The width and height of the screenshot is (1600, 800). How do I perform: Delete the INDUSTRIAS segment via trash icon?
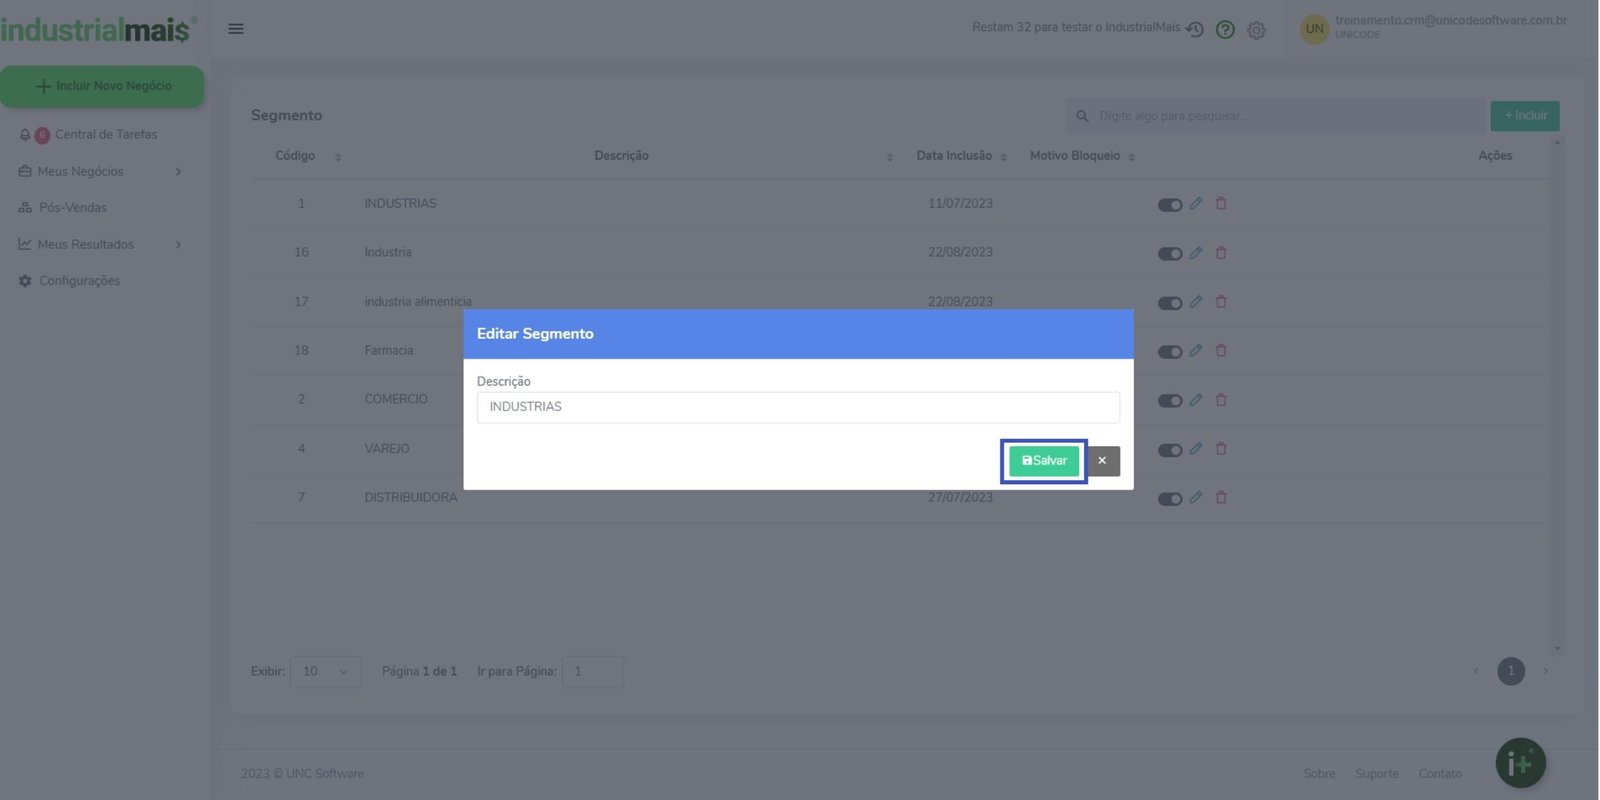[x=1221, y=204]
